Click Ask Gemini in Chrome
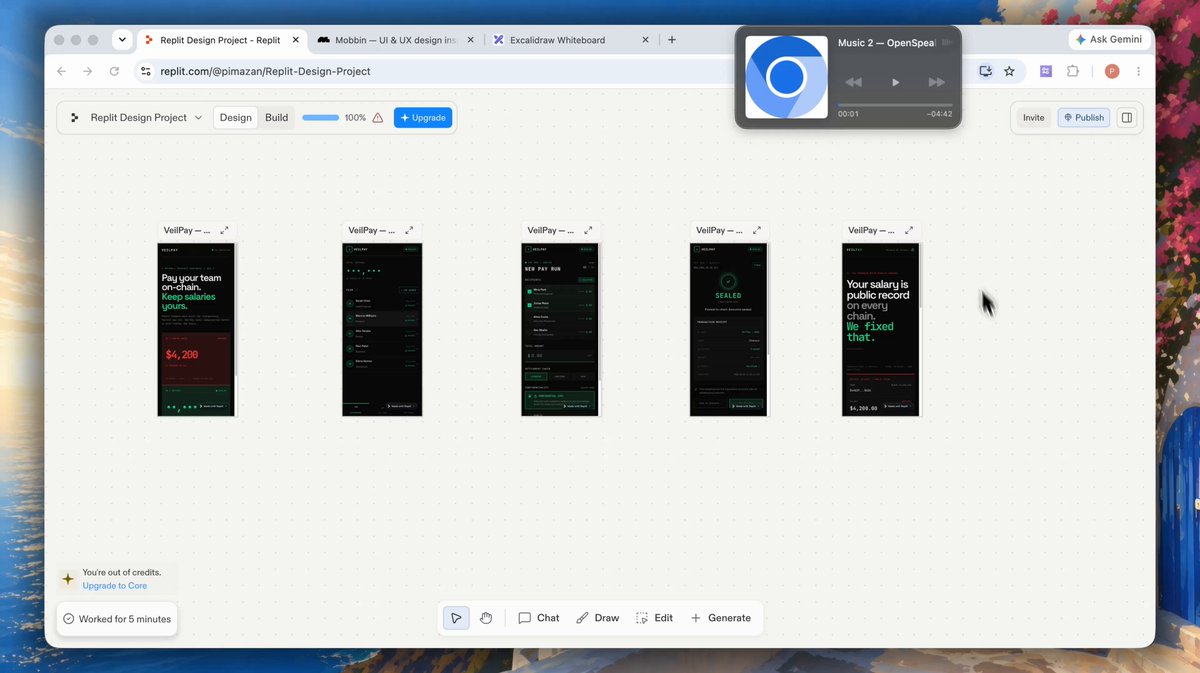The width and height of the screenshot is (1200, 673). tap(1111, 40)
